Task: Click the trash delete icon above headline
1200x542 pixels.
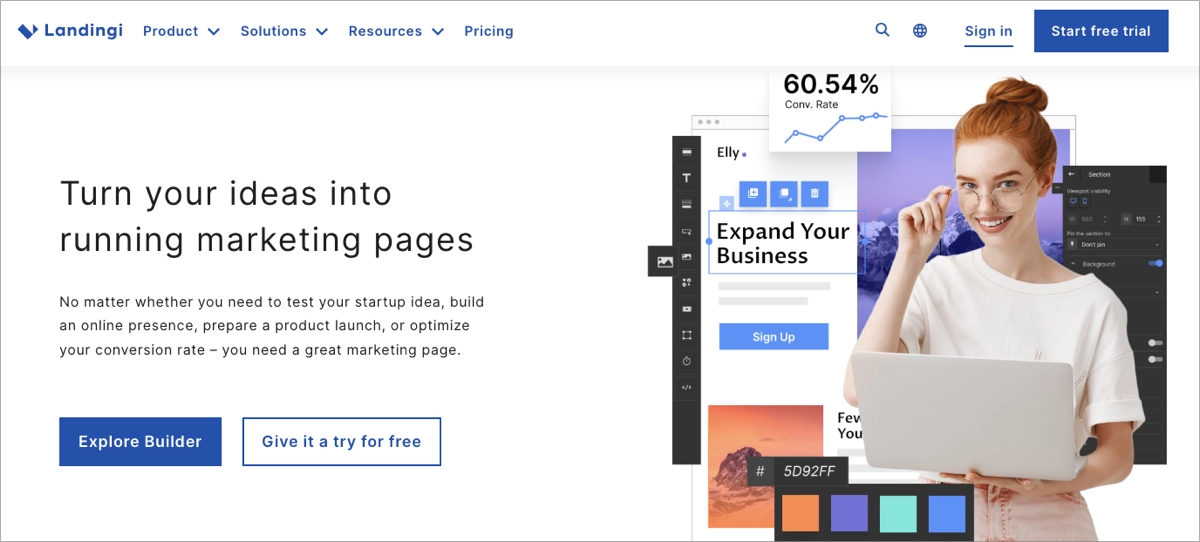Action: click(814, 193)
